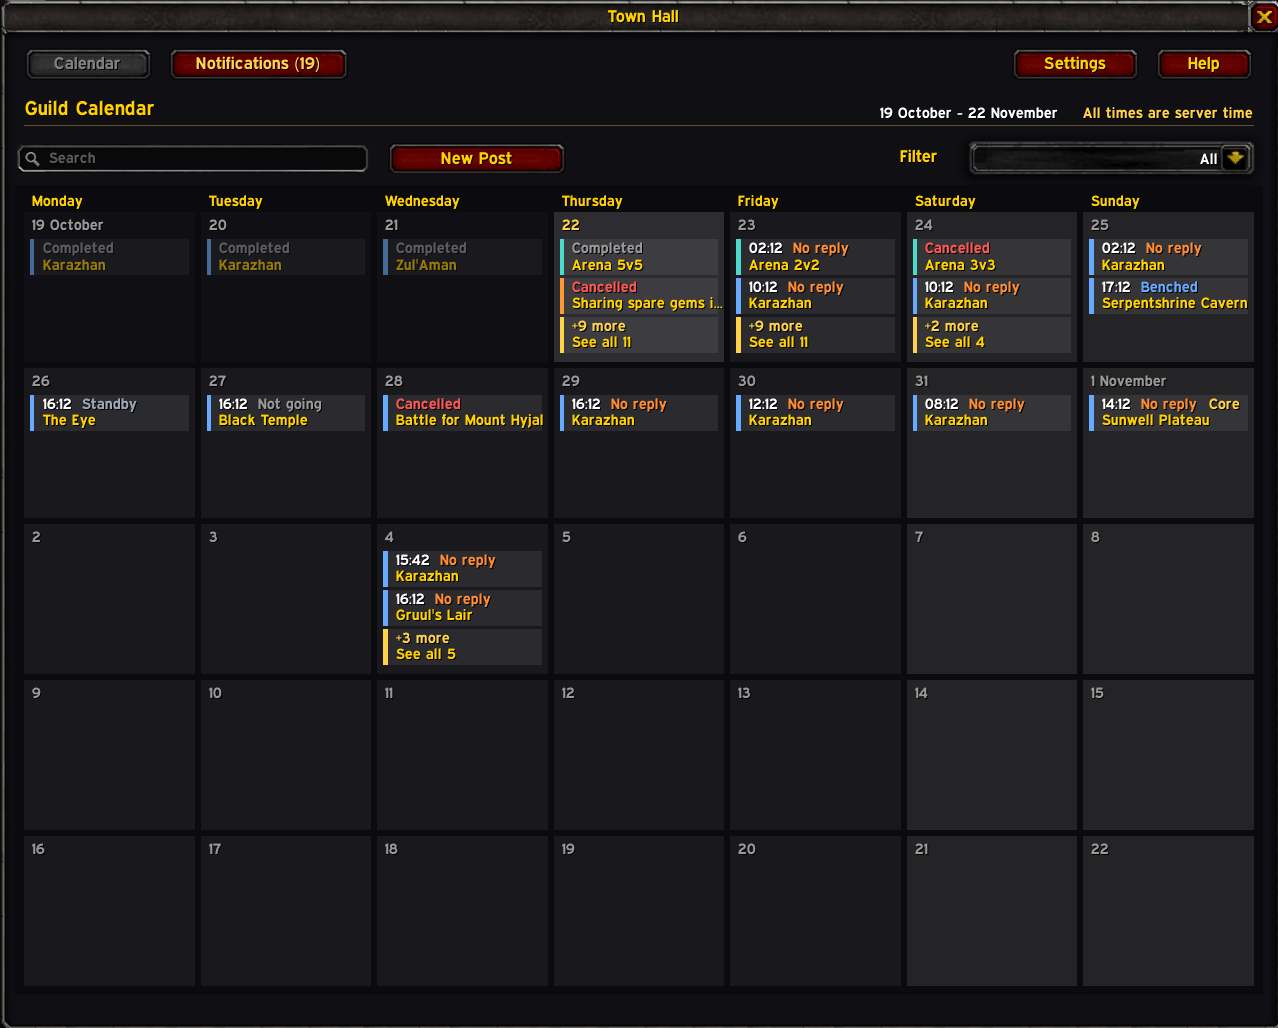Select the day cell numbered 12

(x=639, y=755)
